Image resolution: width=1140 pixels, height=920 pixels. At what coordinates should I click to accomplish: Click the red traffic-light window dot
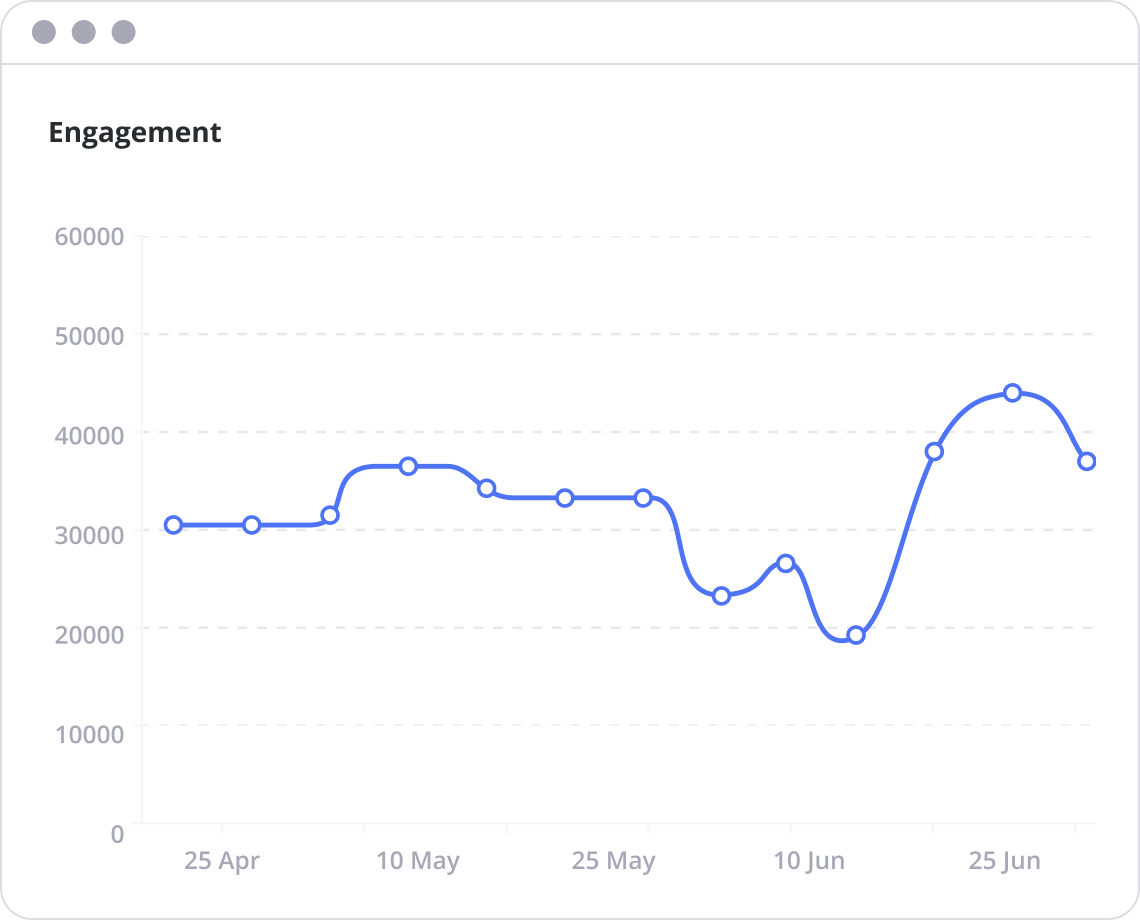click(x=42, y=31)
